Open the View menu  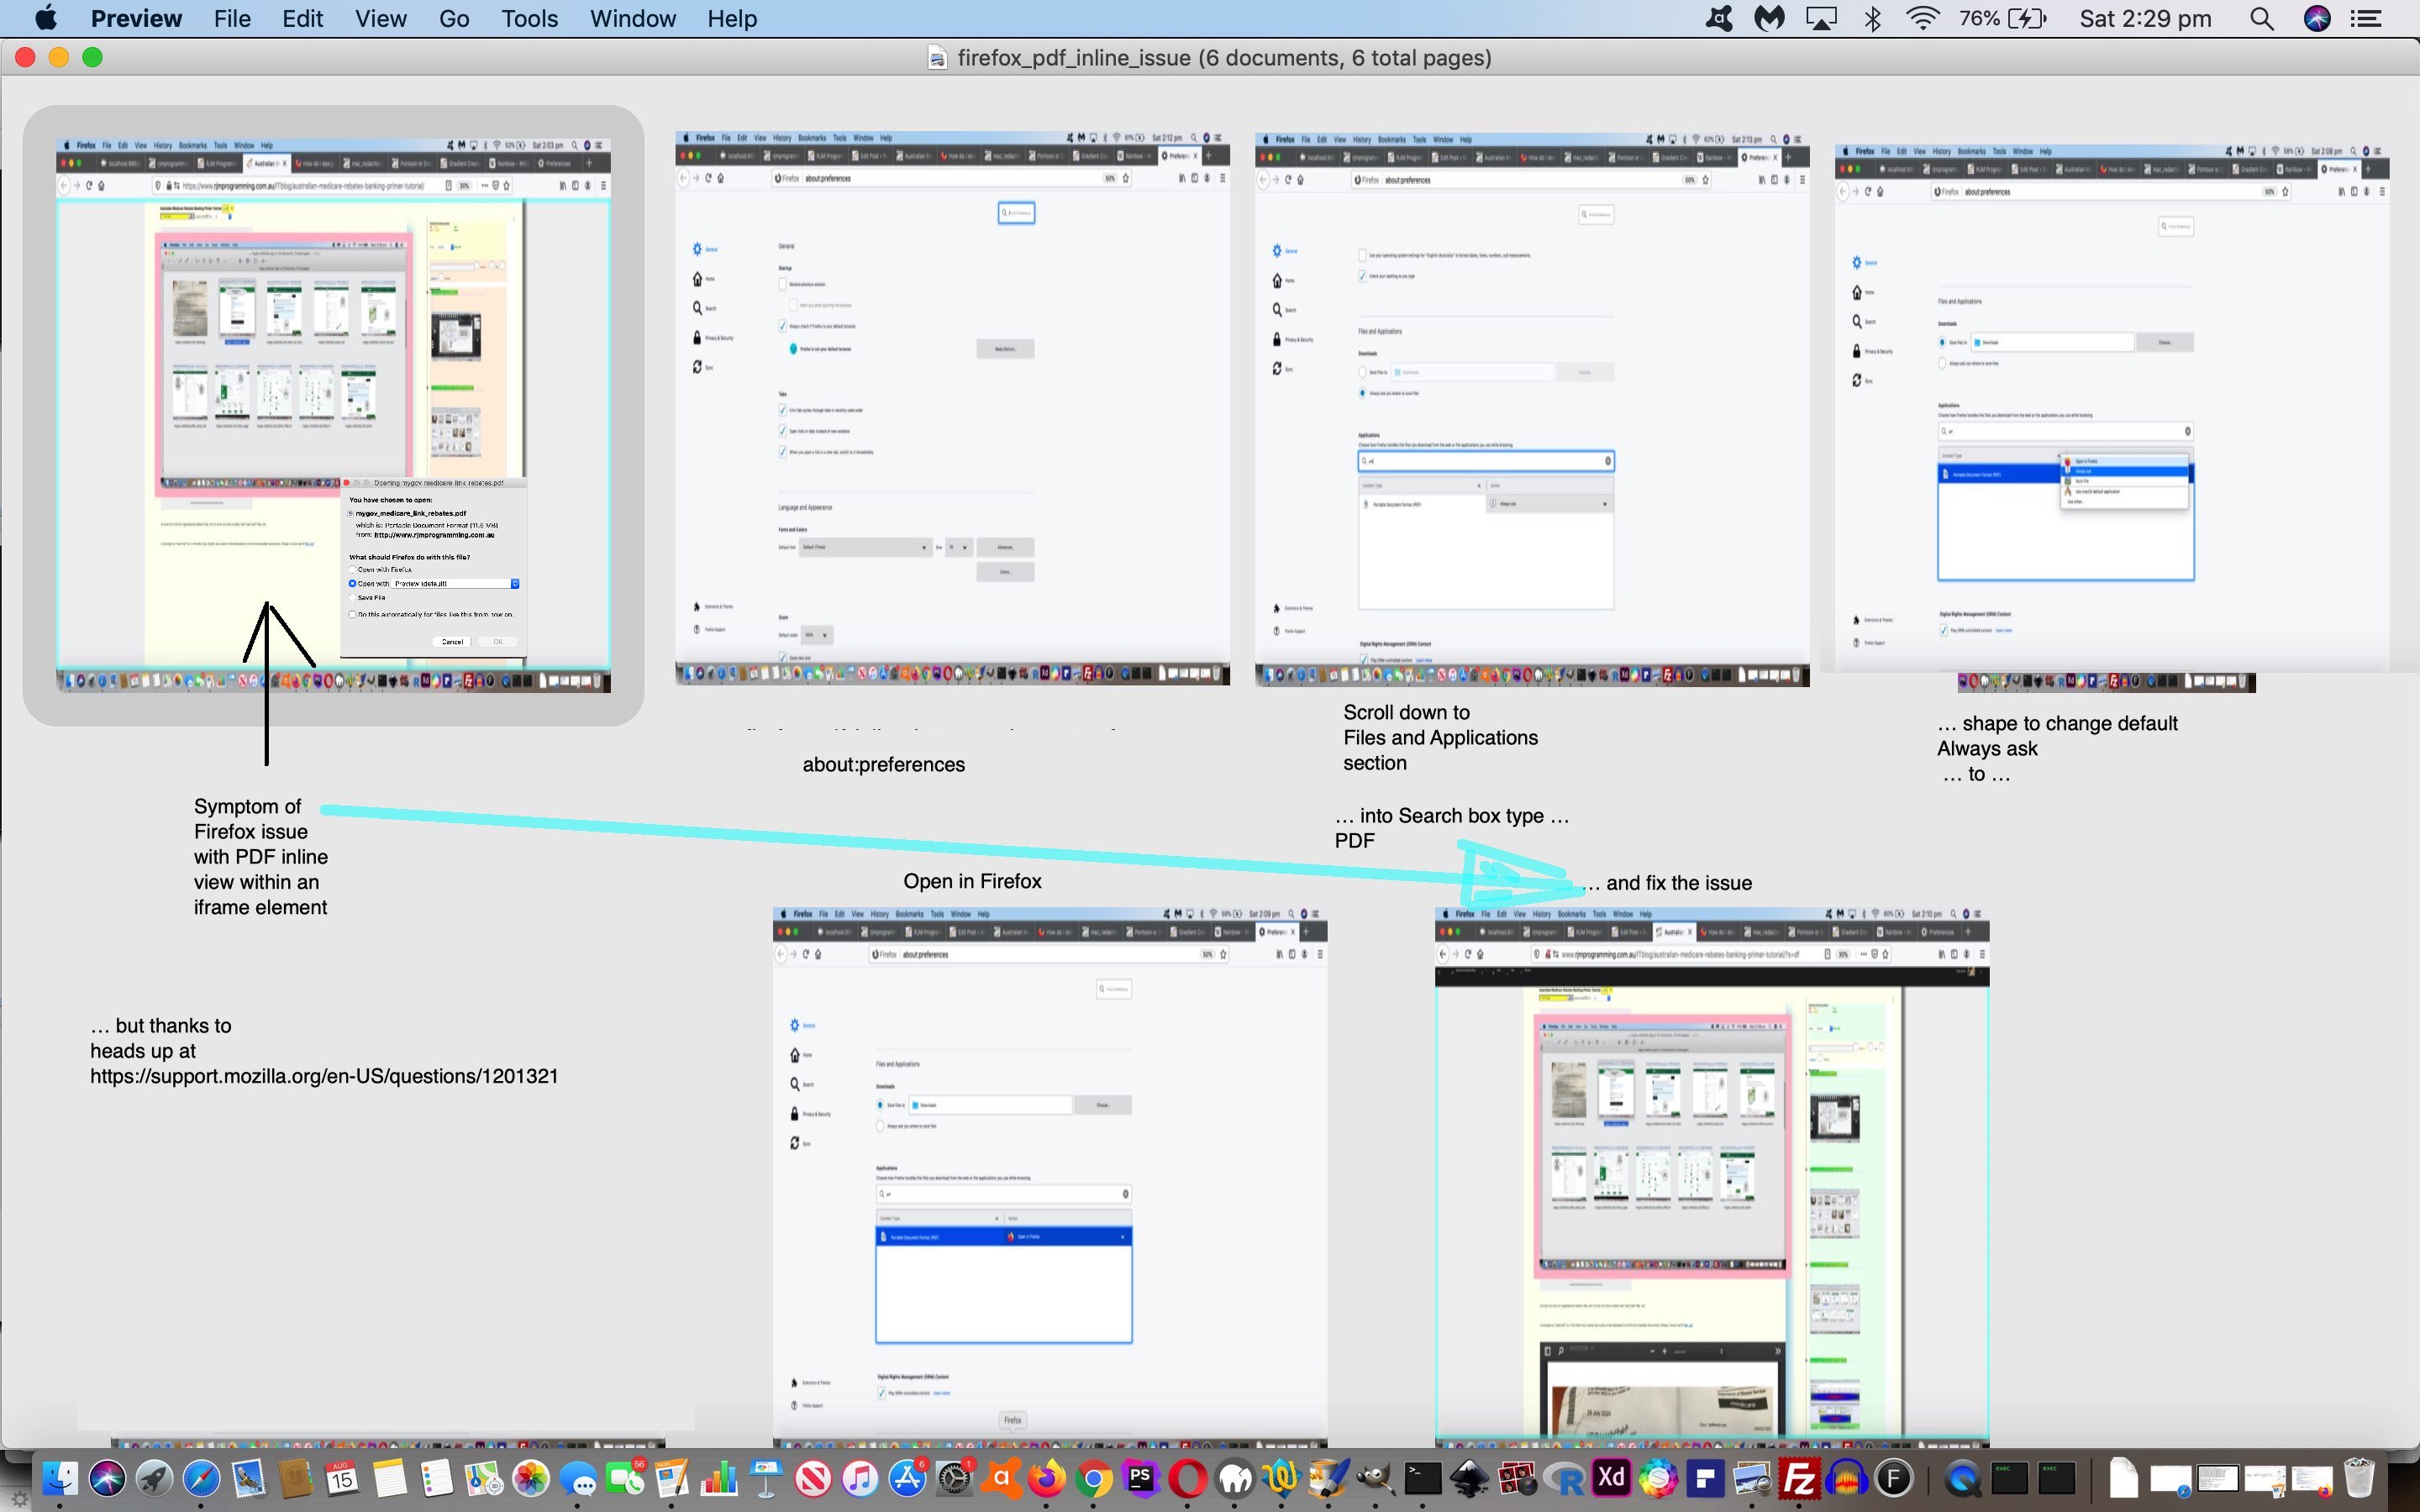click(381, 19)
